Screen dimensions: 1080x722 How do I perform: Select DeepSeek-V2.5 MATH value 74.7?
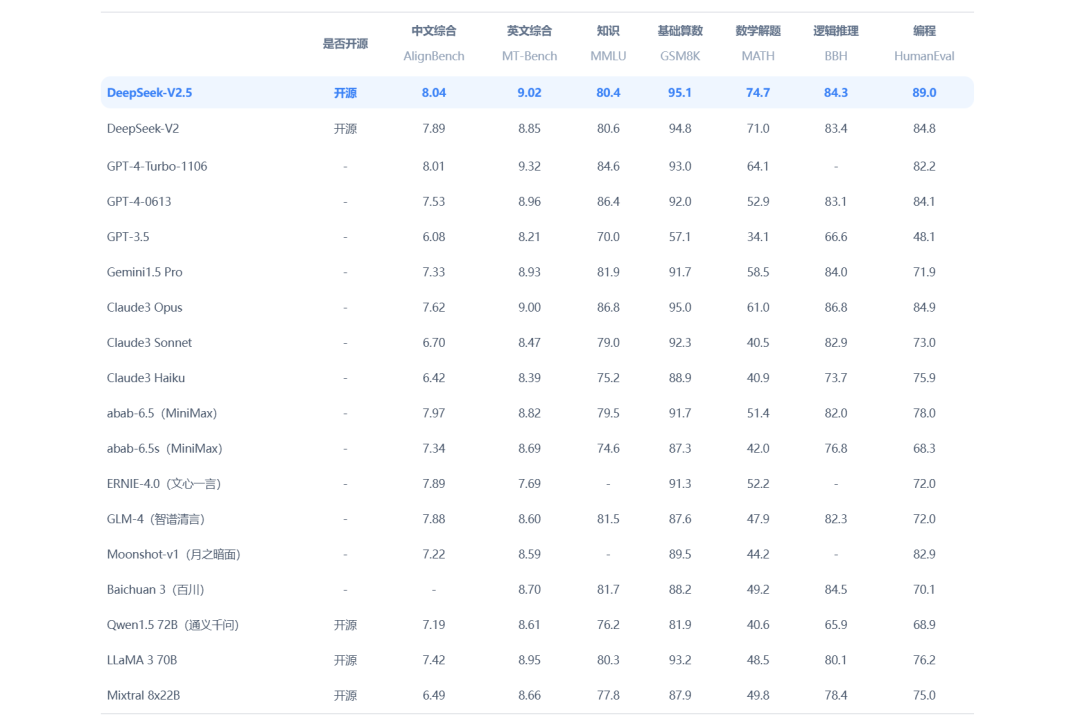(758, 92)
